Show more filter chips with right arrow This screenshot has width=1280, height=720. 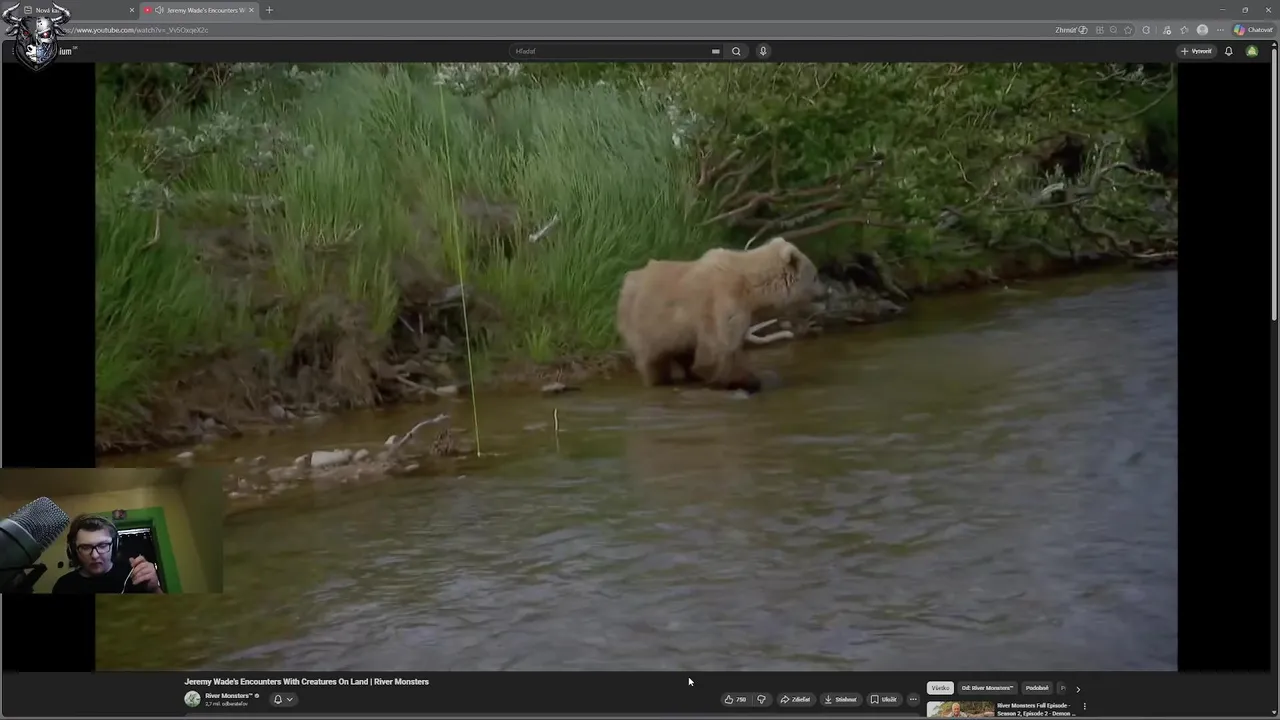(x=1077, y=688)
